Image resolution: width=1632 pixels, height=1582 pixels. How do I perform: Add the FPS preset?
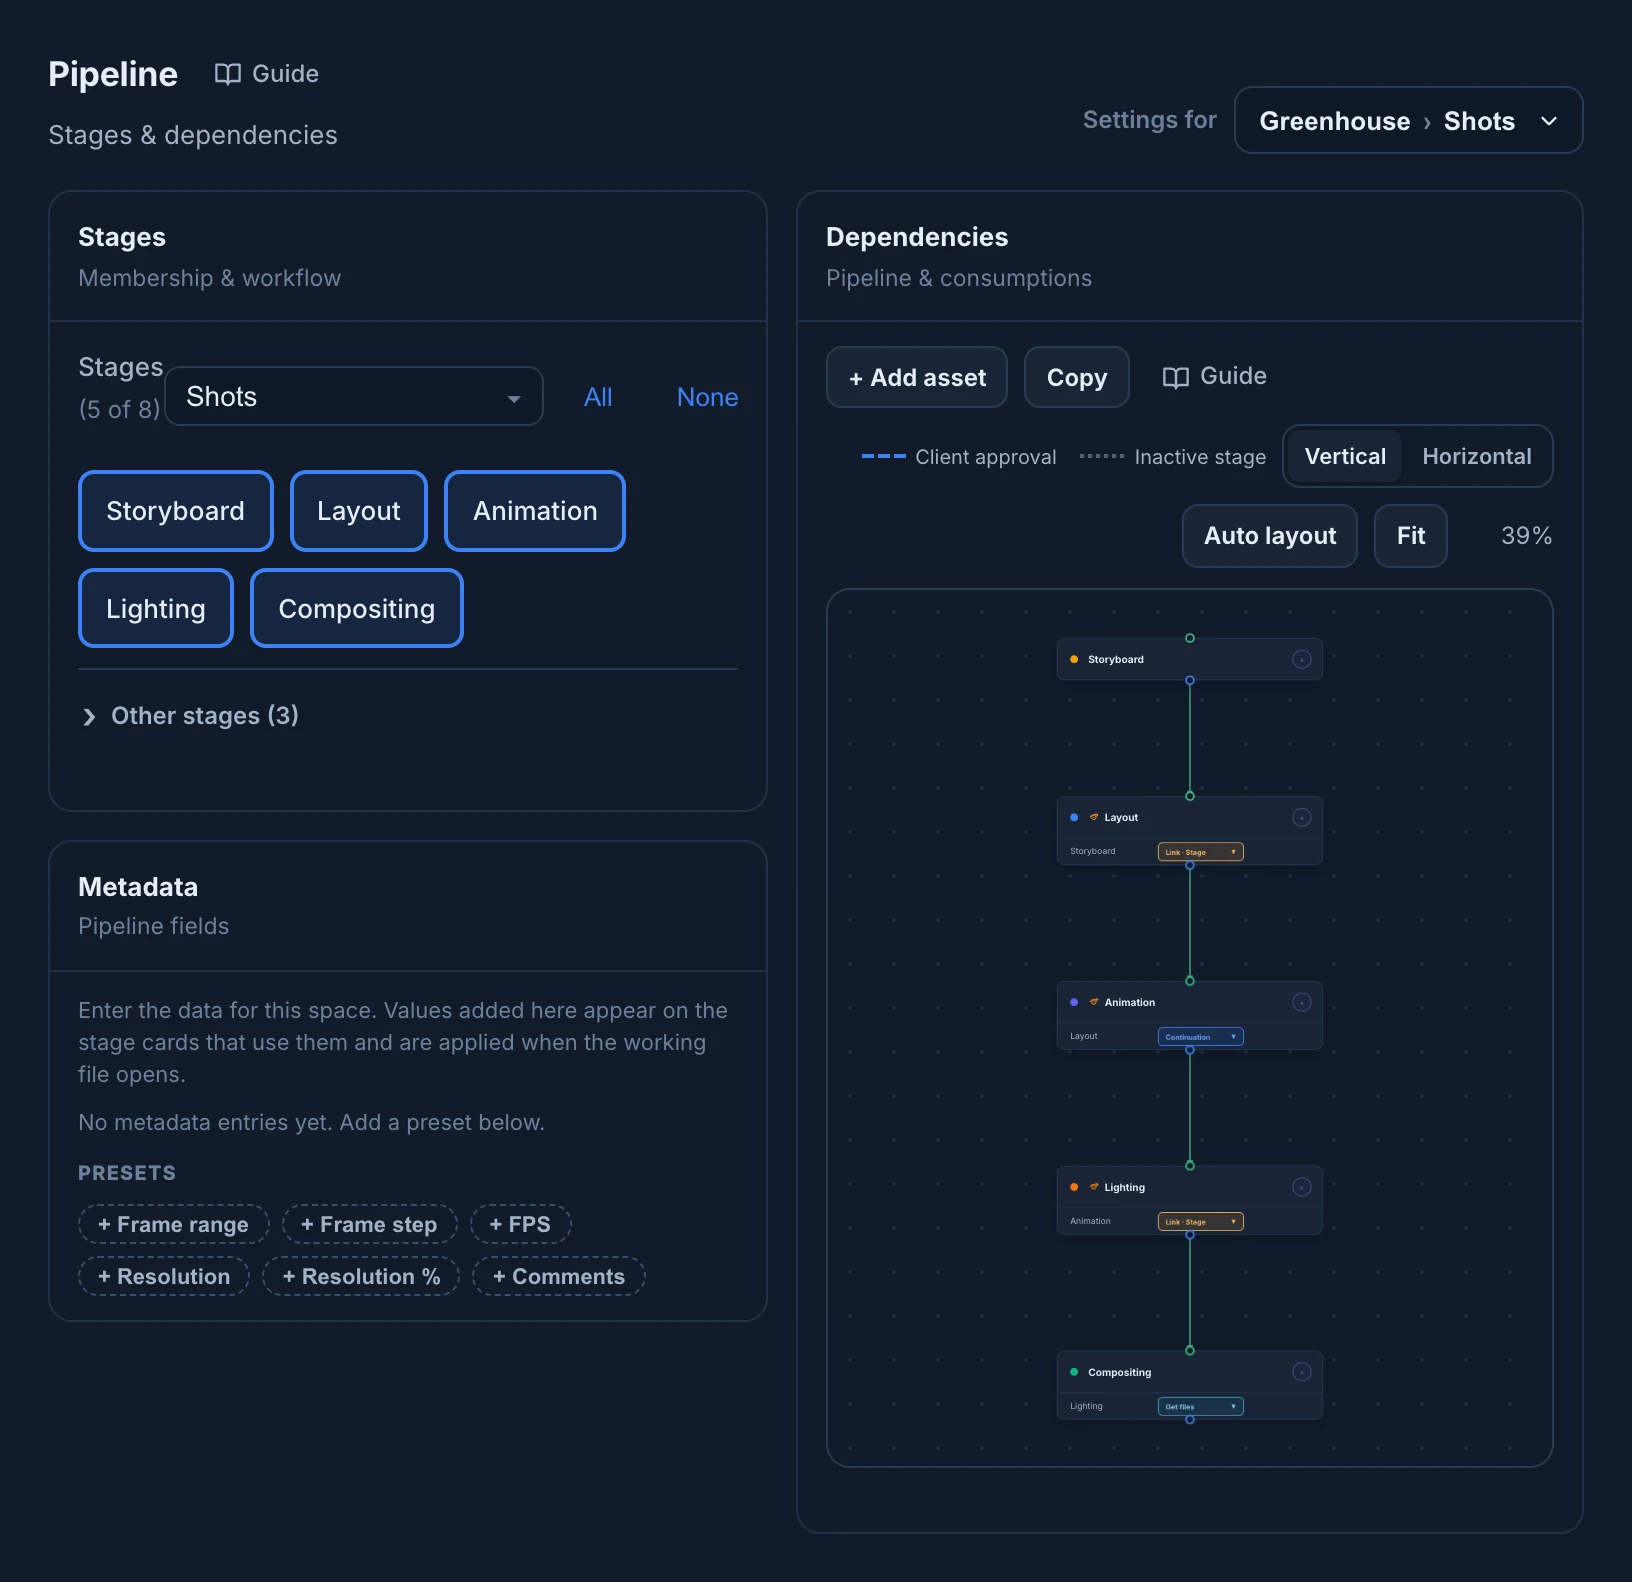click(x=521, y=1225)
